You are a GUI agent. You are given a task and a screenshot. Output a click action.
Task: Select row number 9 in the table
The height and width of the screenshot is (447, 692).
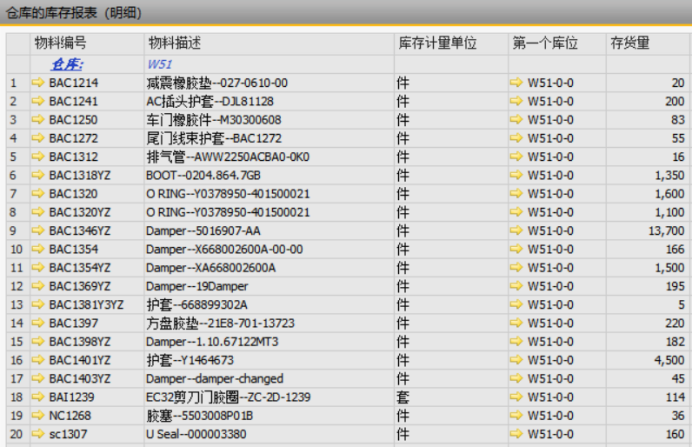coord(14,231)
